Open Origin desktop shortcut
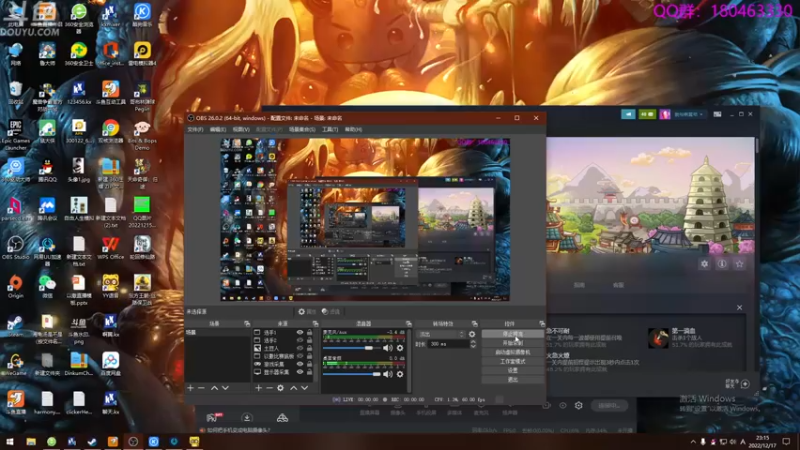This screenshot has height=450, width=800. (x=15, y=286)
